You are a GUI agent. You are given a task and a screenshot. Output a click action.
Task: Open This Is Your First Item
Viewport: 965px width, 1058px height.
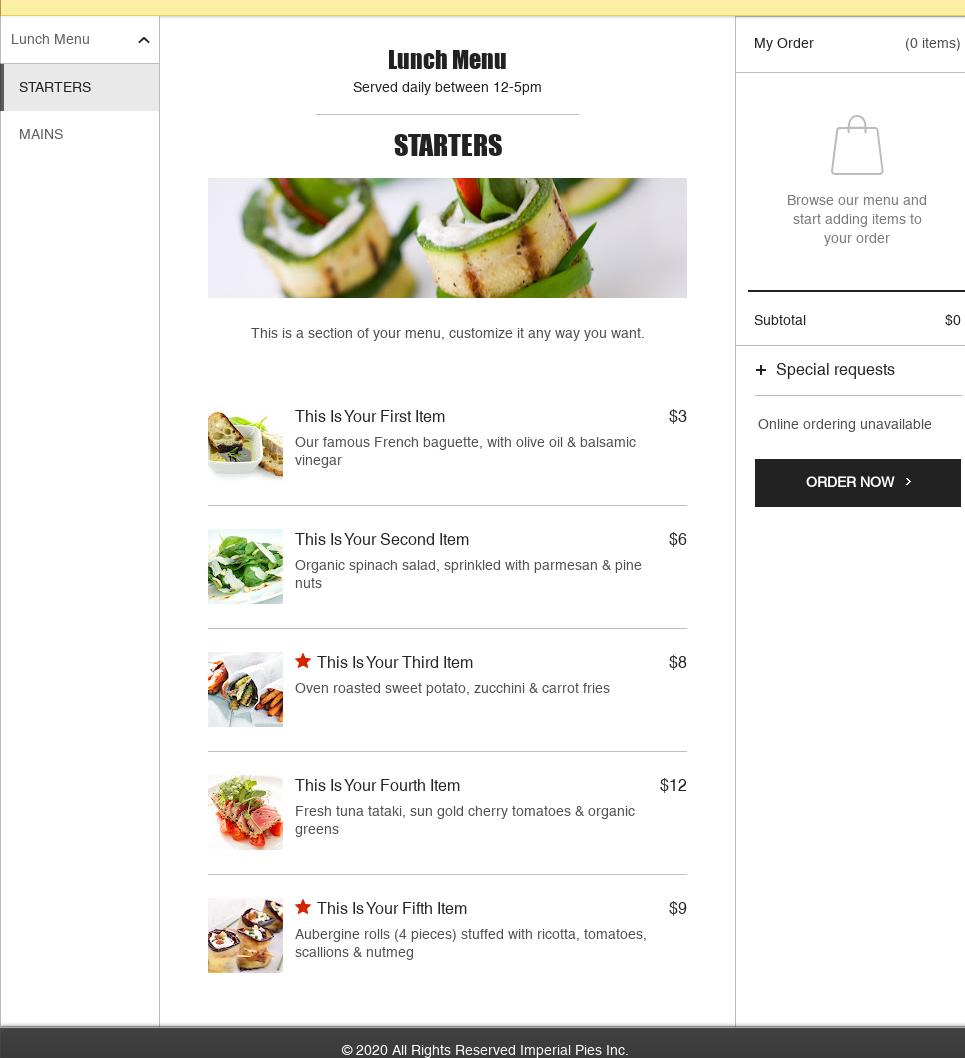(370, 416)
